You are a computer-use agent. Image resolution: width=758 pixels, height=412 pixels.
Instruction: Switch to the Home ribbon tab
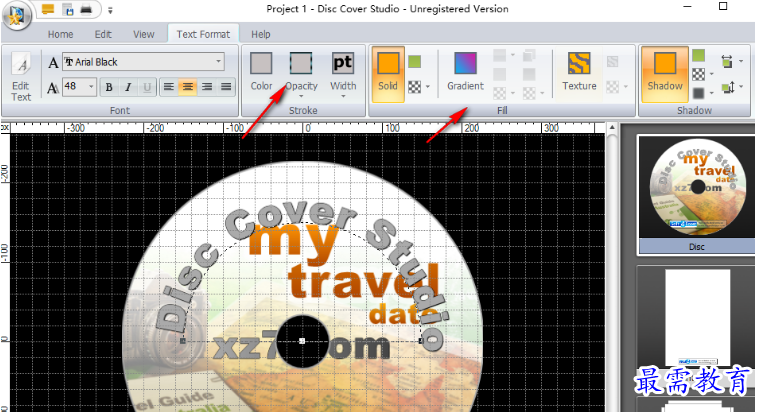point(60,34)
